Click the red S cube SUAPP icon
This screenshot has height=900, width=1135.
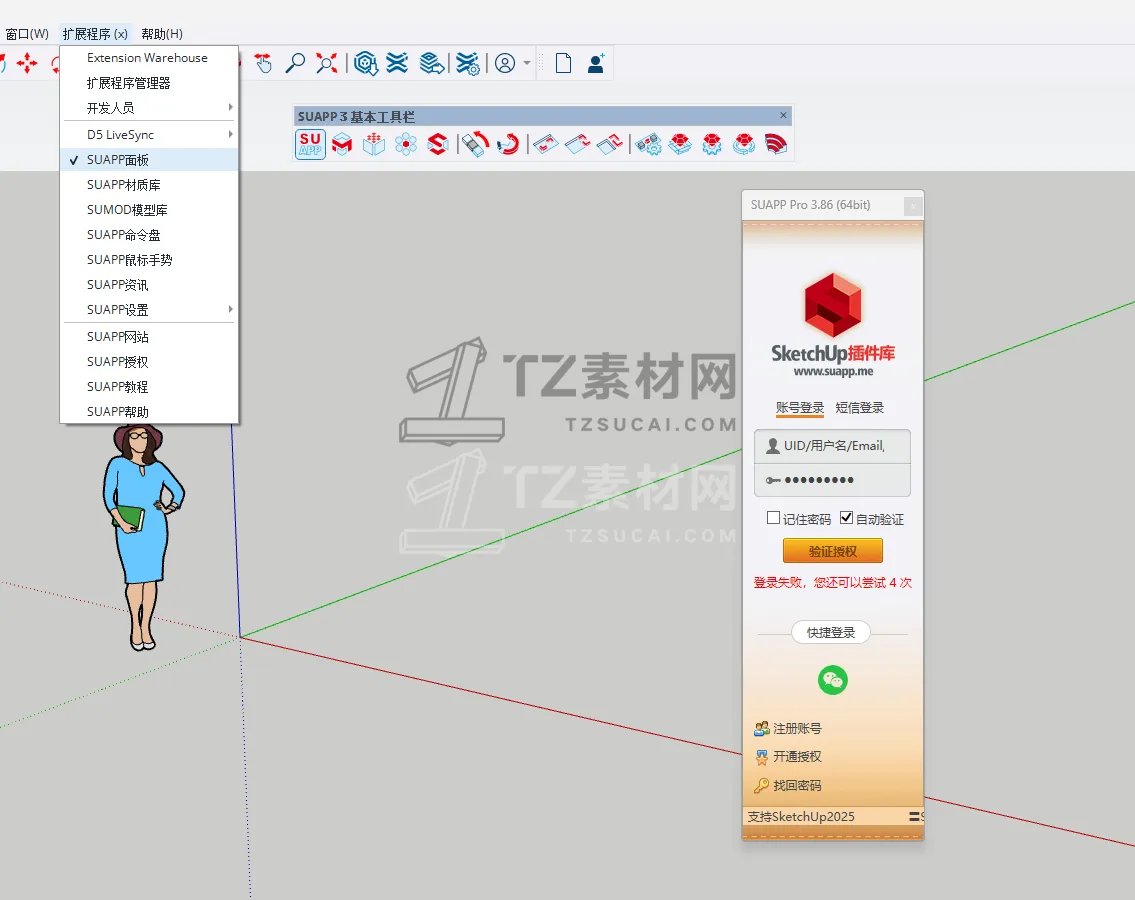click(x=438, y=144)
